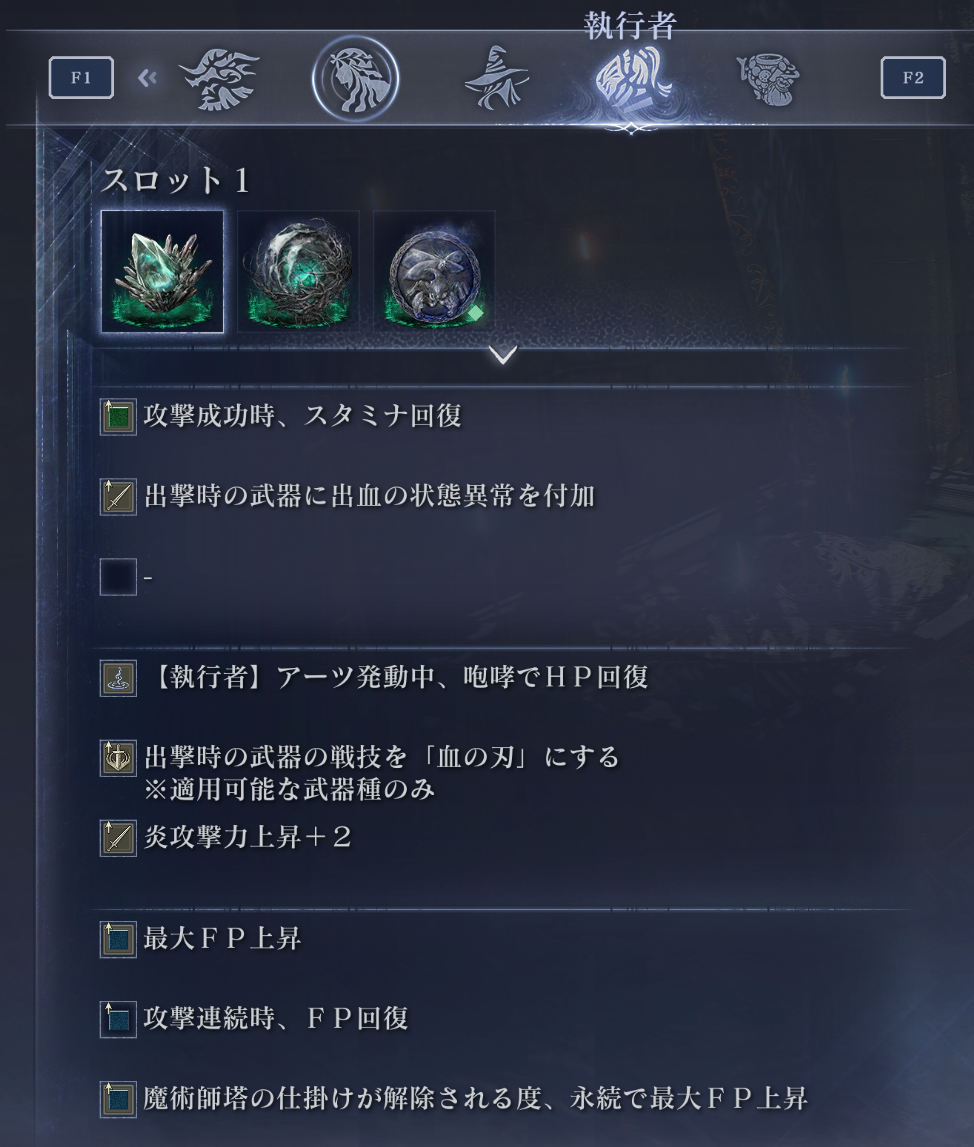
Task: Click the F1 previous page button
Action: tap(81, 78)
